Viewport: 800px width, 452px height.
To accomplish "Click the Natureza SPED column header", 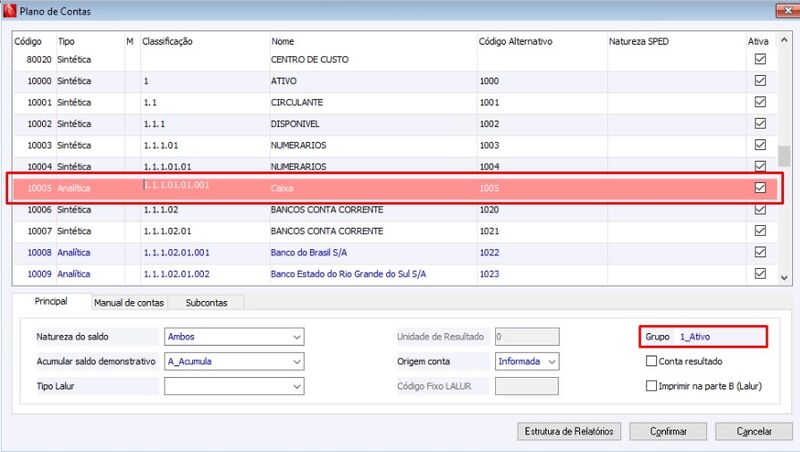I will [x=638, y=41].
